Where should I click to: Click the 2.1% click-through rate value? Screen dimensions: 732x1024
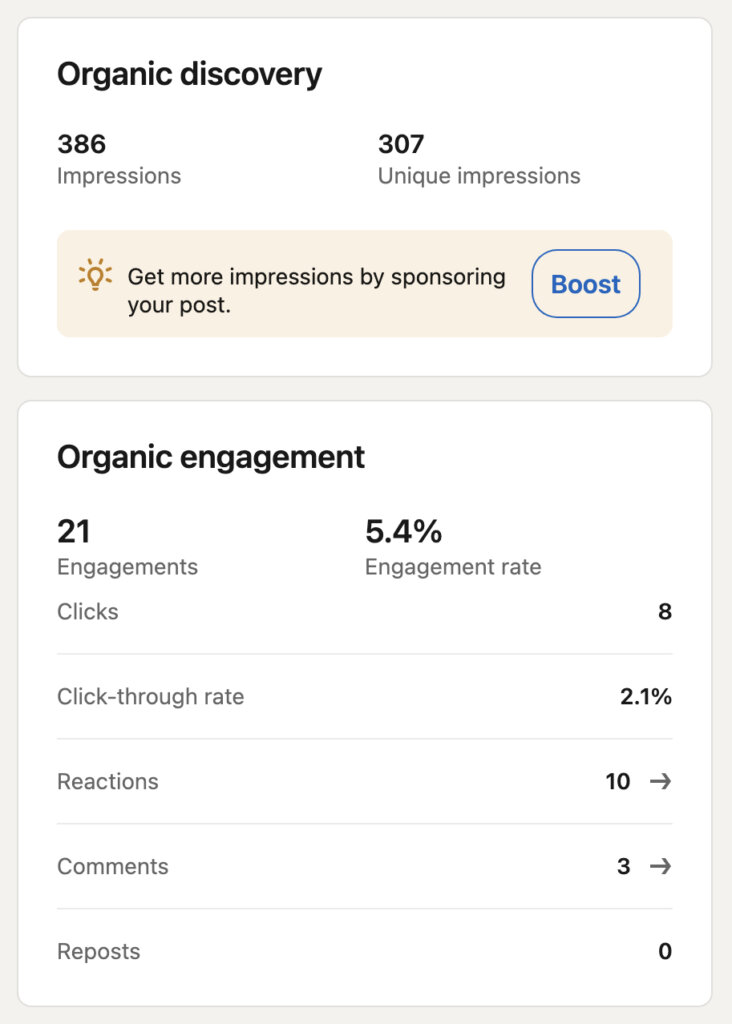[646, 696]
